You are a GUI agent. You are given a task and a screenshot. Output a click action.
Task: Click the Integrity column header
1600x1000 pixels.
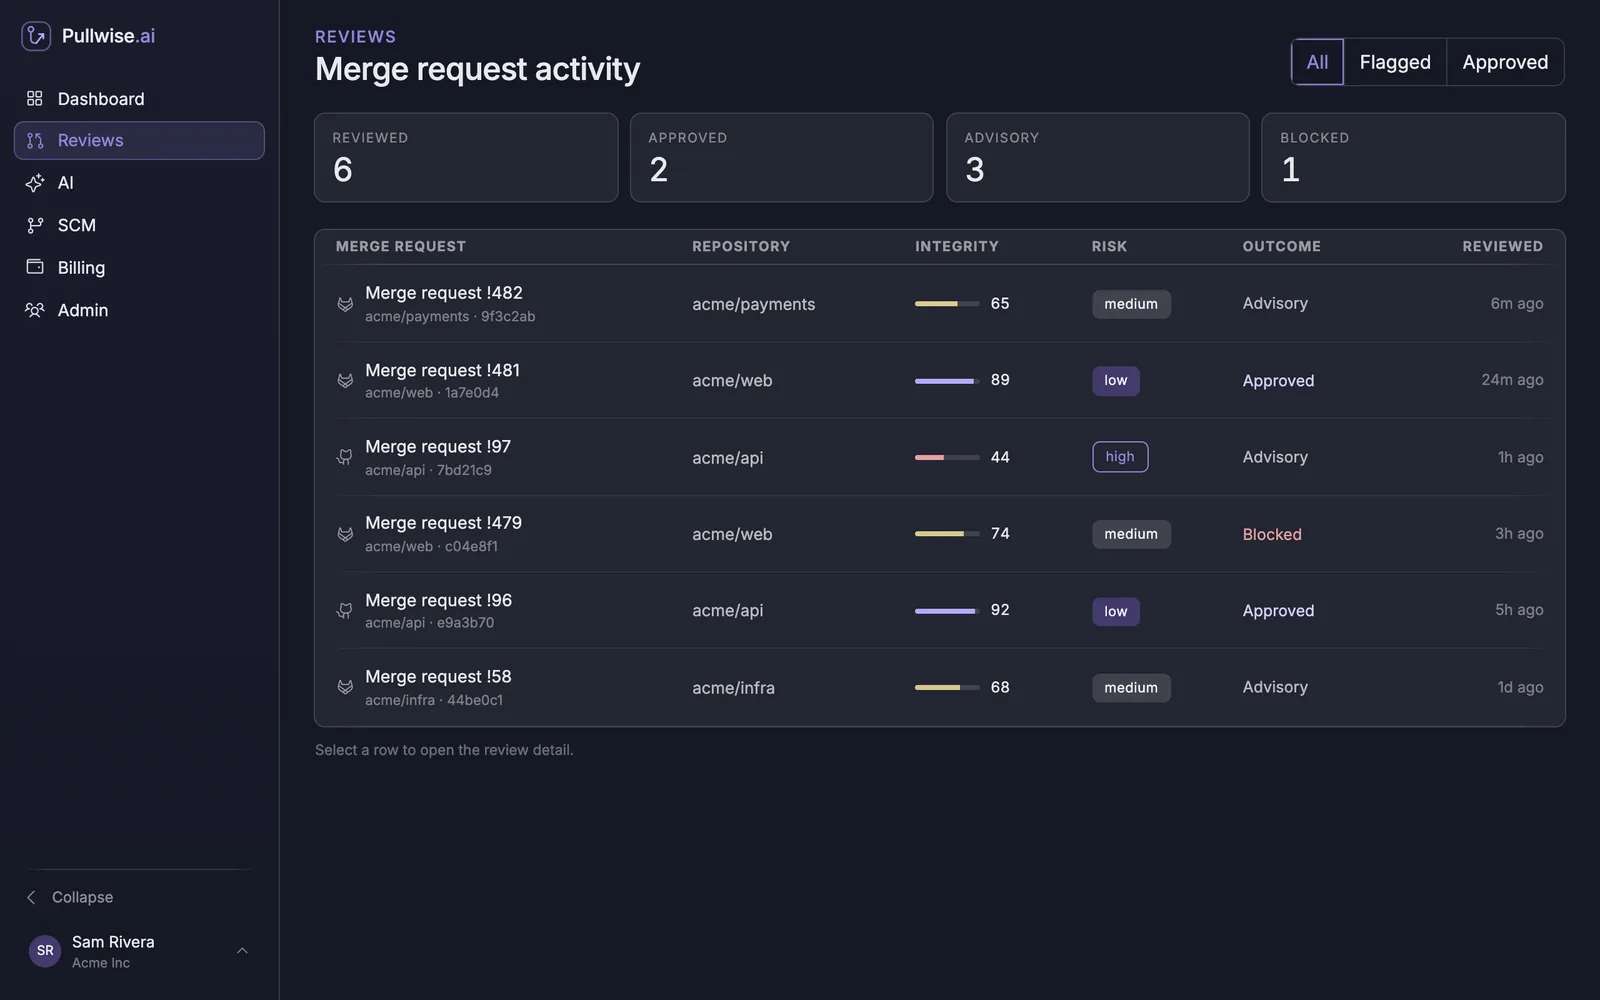coord(956,246)
